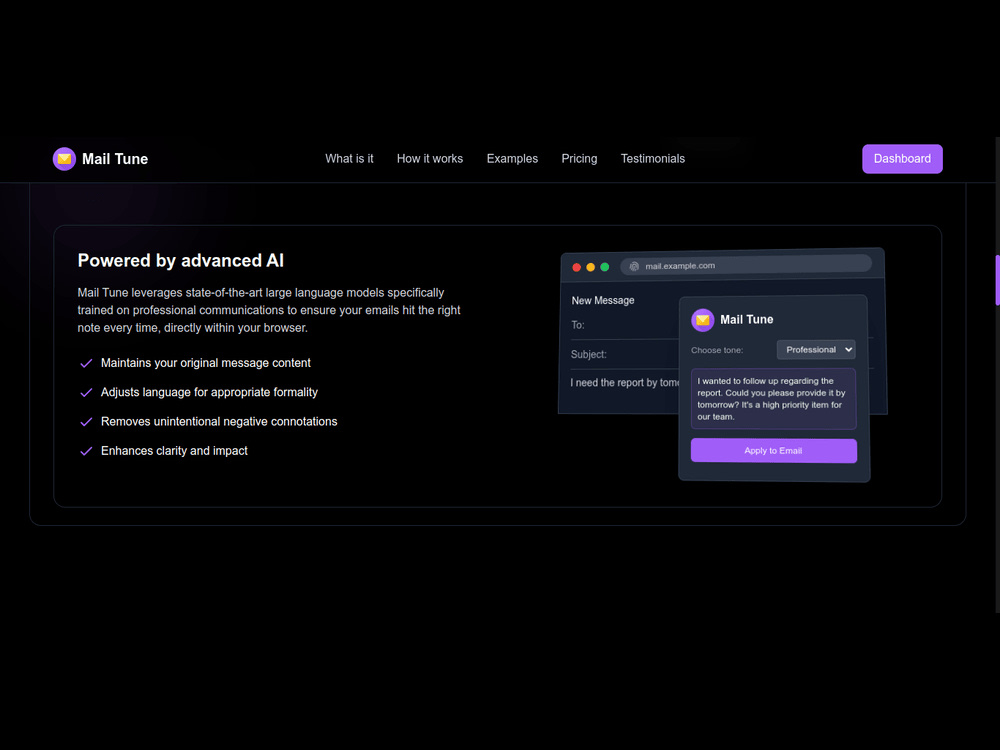View the Testimonials section
The width and height of the screenshot is (1000, 750).
coord(652,159)
